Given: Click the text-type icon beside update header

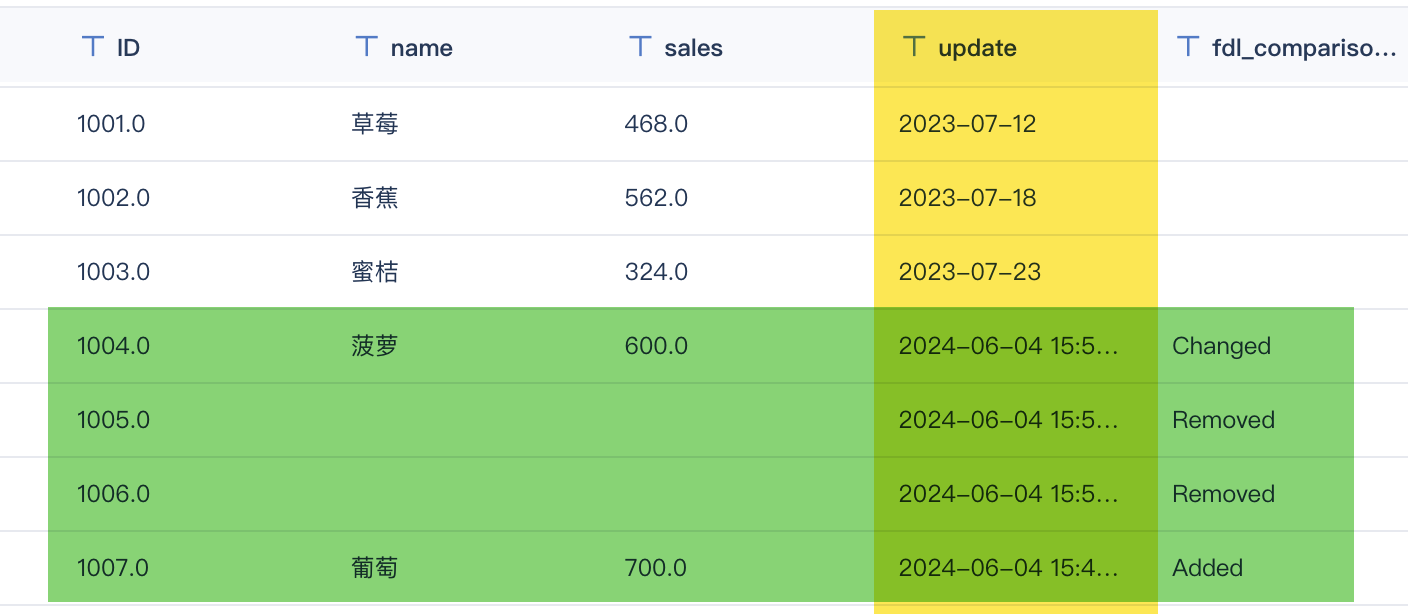Looking at the screenshot, I should coord(914,47).
